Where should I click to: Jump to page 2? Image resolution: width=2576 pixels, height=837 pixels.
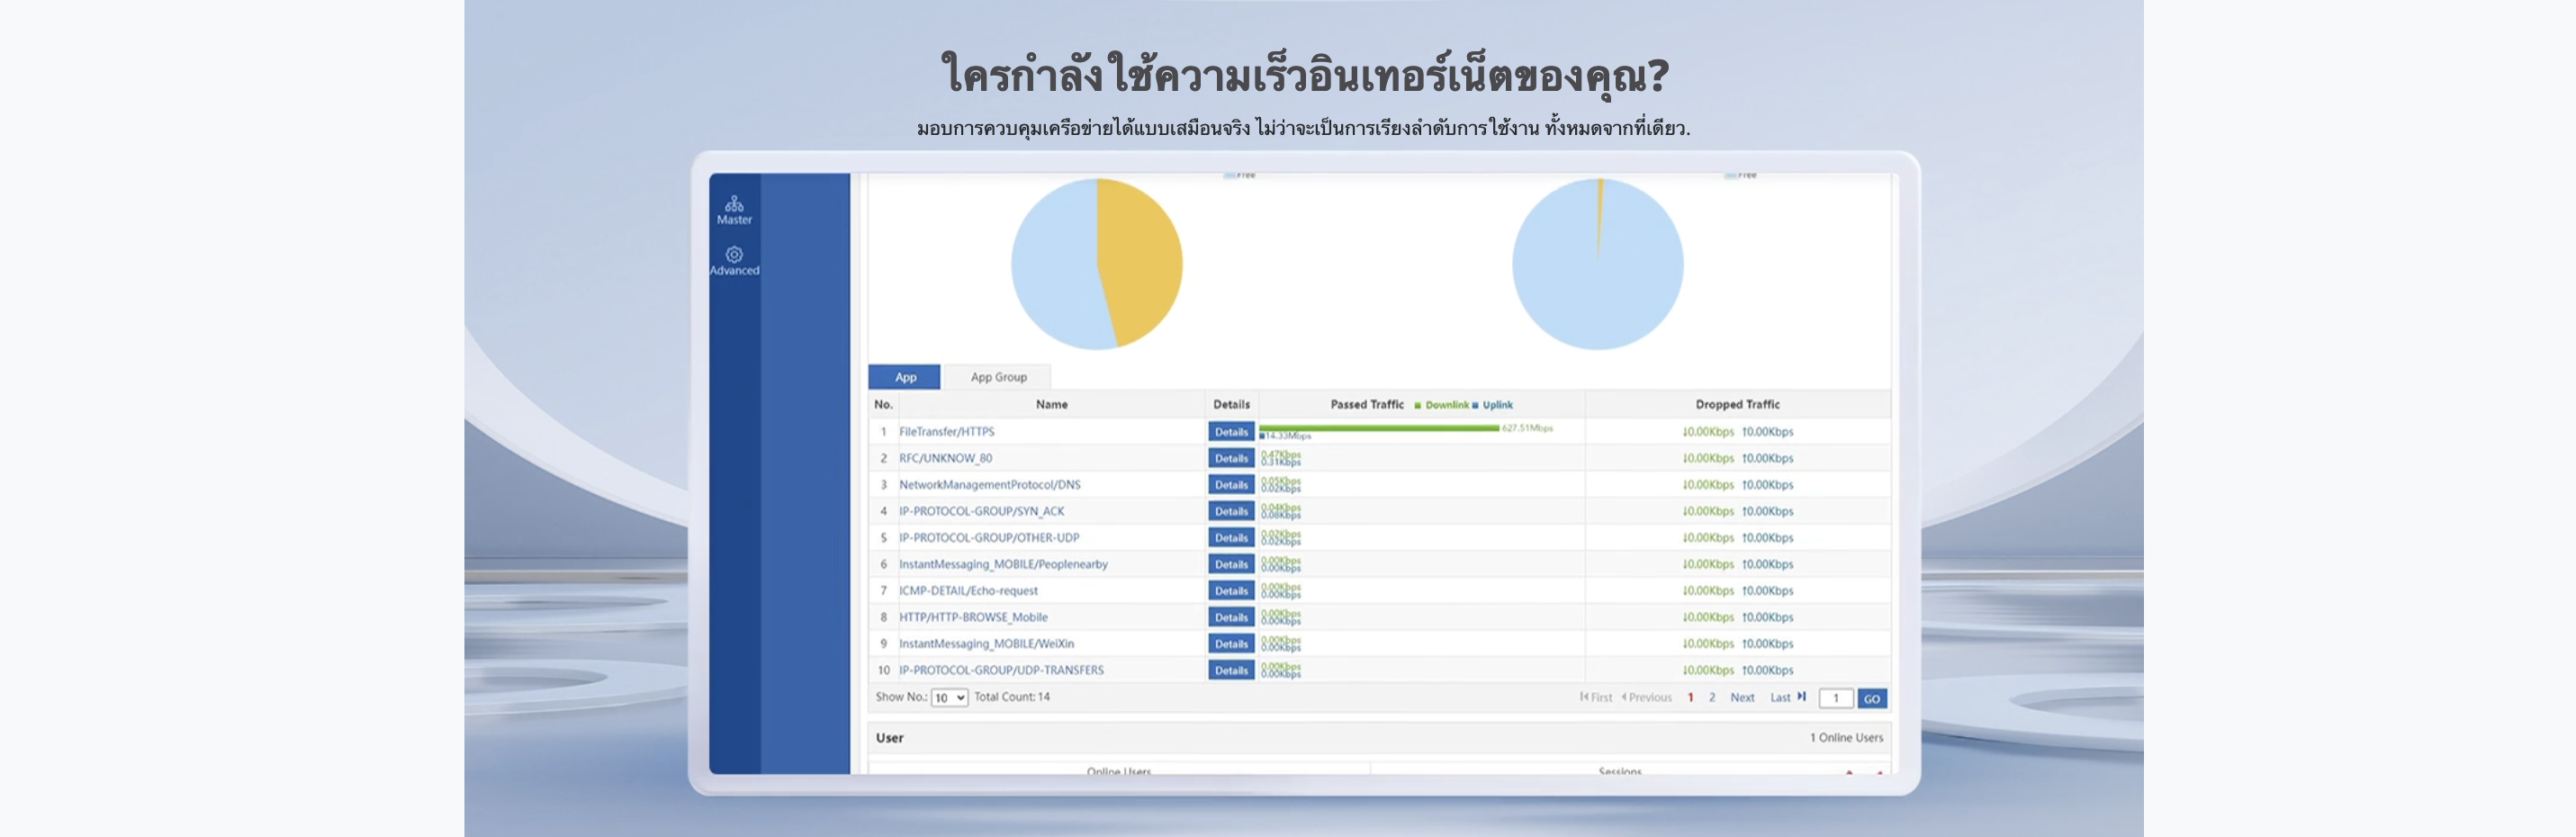click(1711, 698)
